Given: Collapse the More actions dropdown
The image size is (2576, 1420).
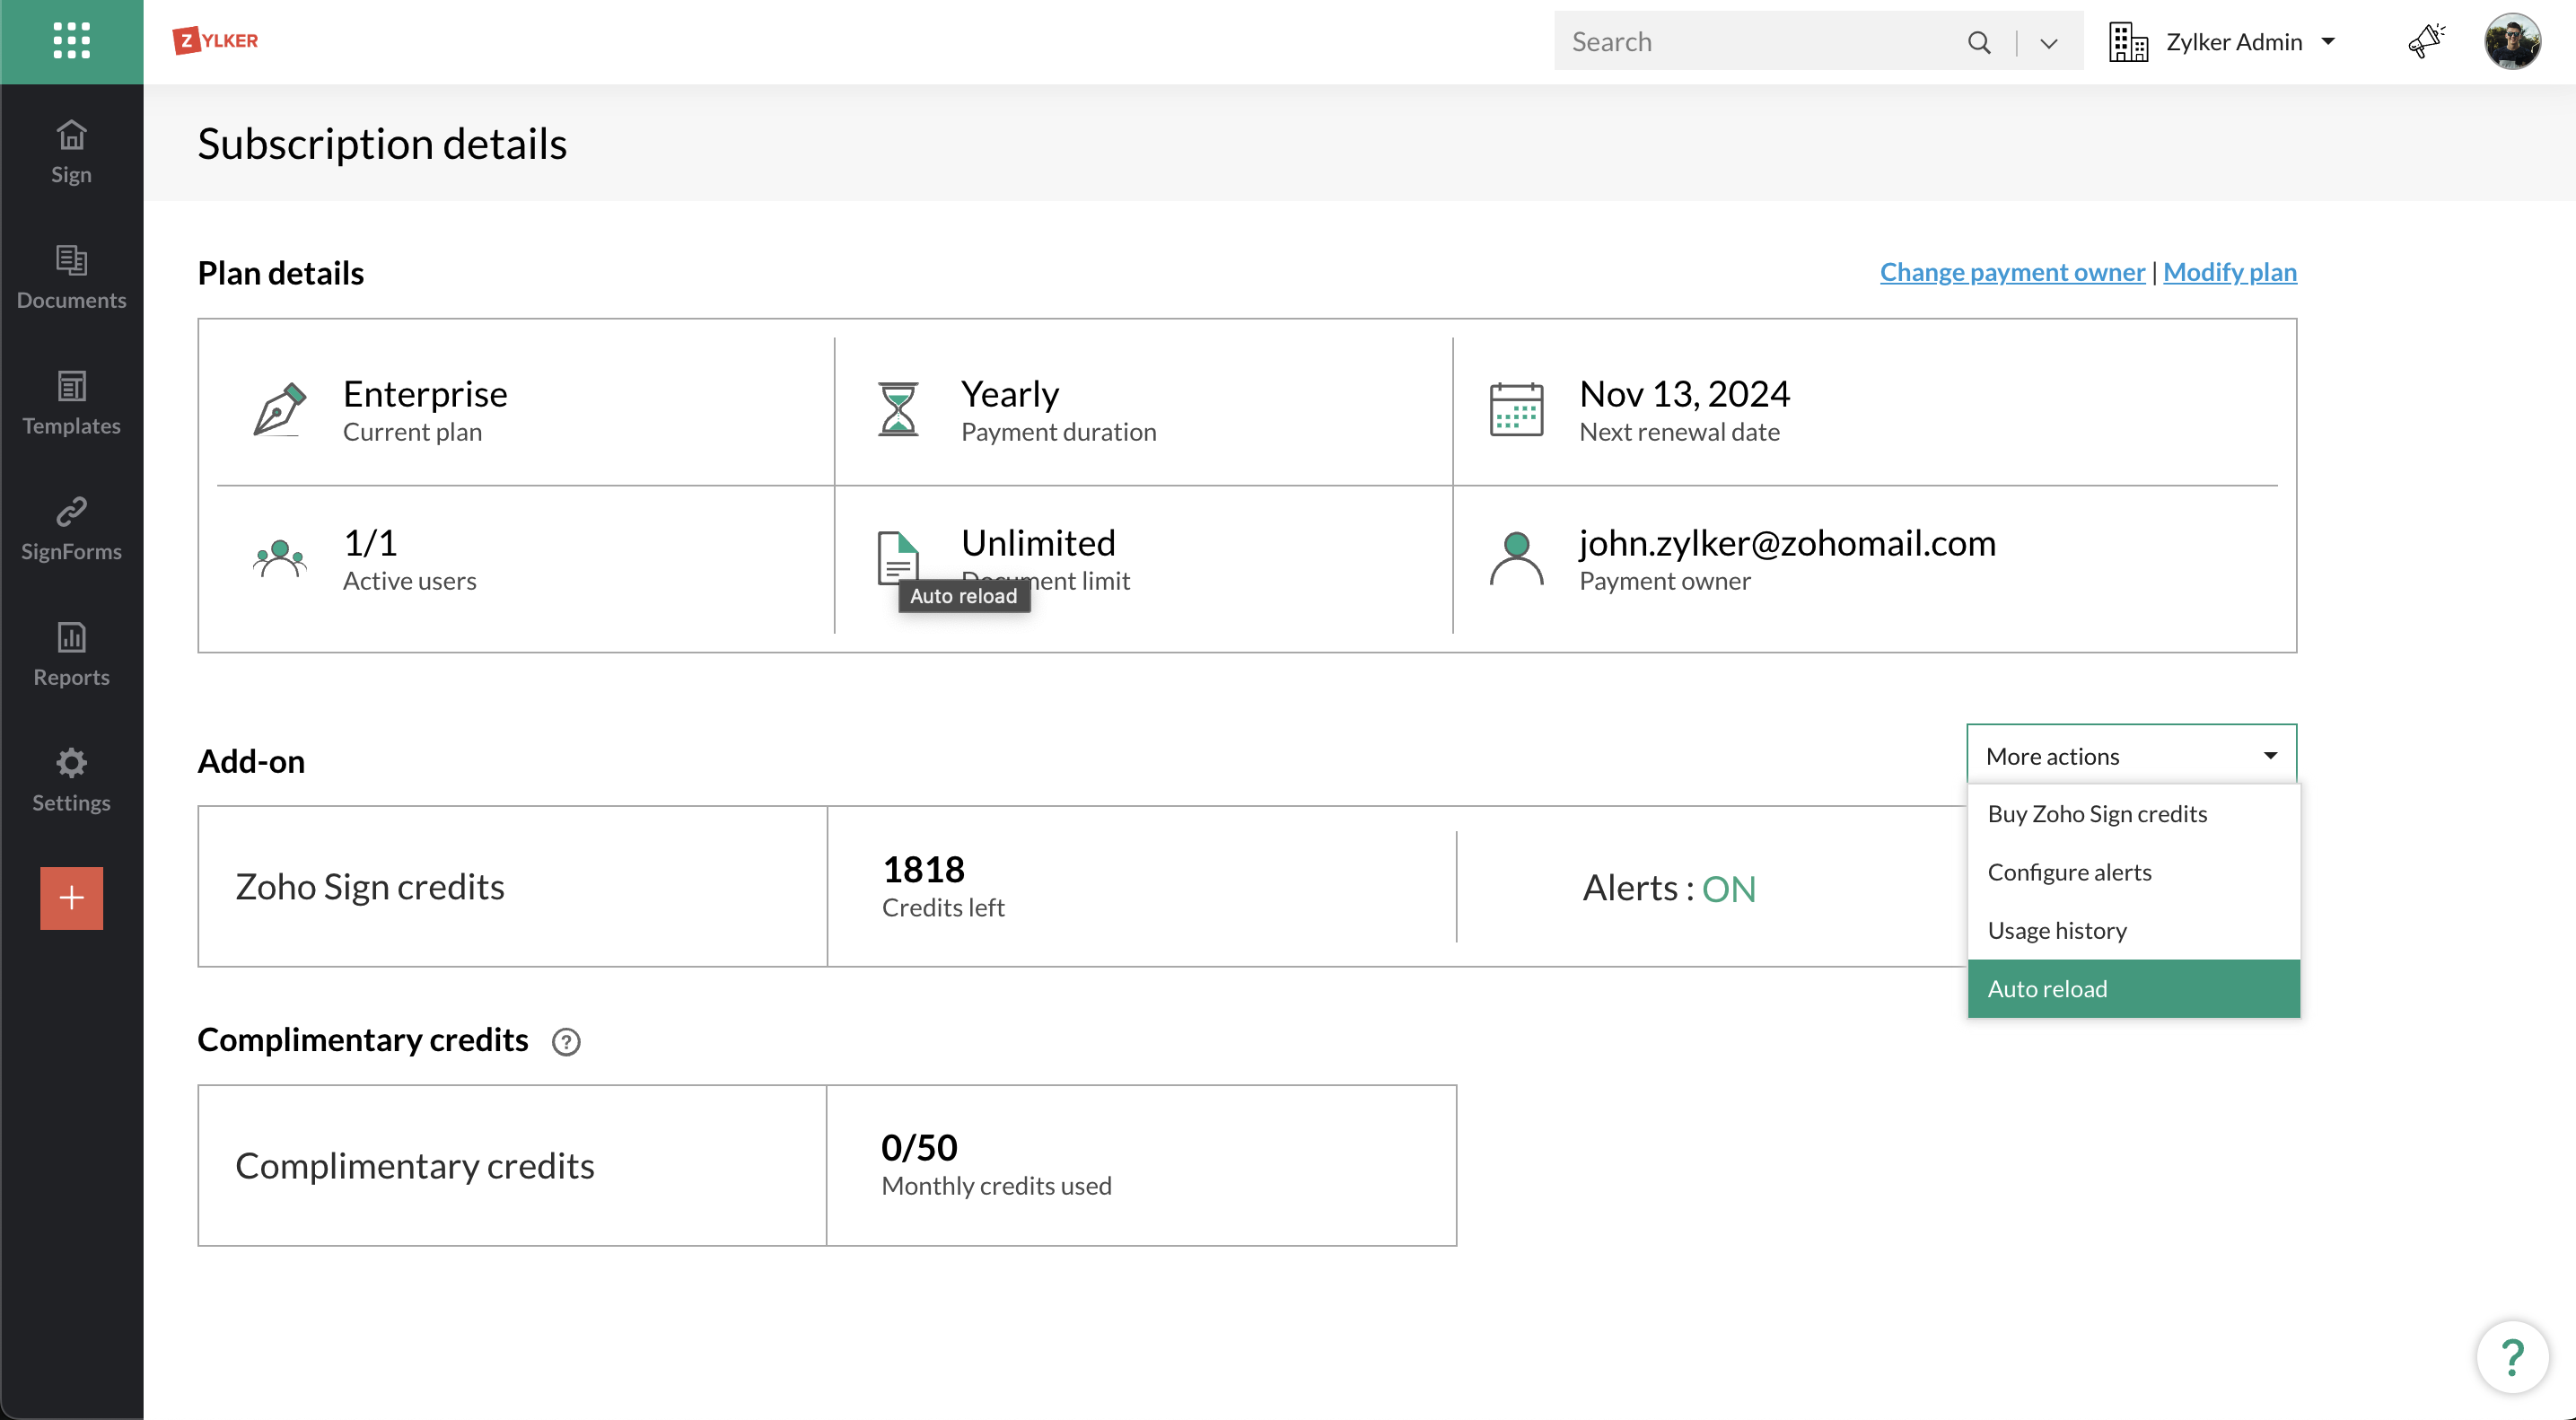Looking at the screenshot, I should (x=2130, y=755).
